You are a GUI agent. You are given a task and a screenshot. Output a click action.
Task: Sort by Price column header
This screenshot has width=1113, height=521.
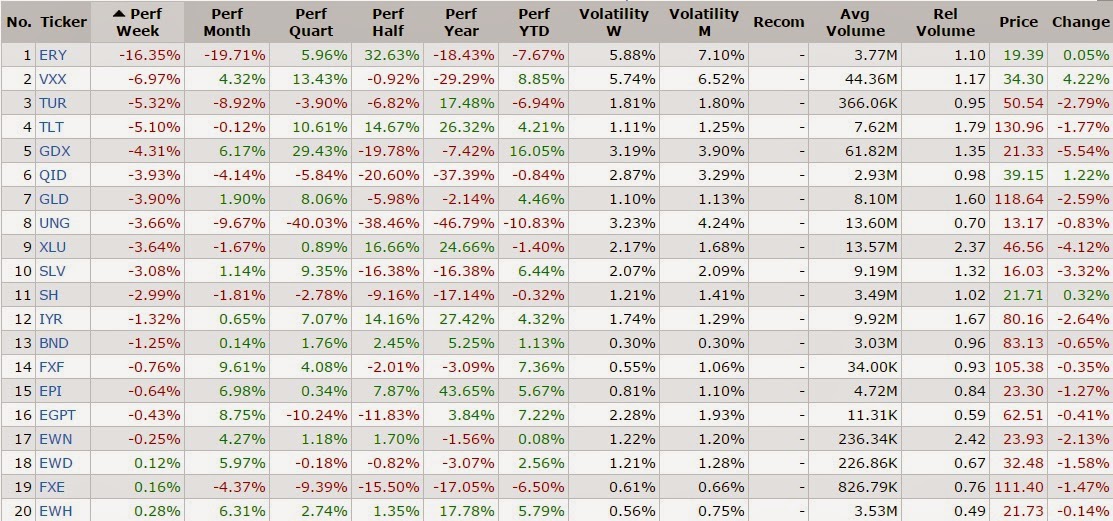coord(1018,22)
